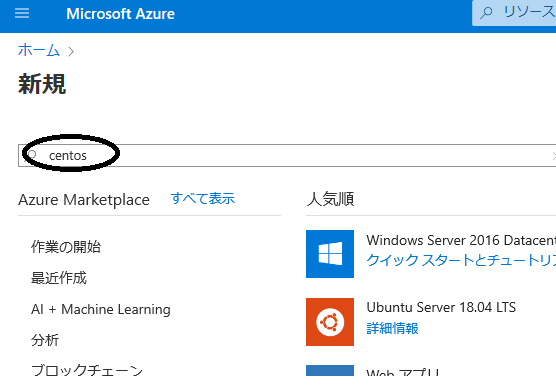This screenshot has width=556, height=391.
Task: Select 分析 category
Action: pos(45,340)
